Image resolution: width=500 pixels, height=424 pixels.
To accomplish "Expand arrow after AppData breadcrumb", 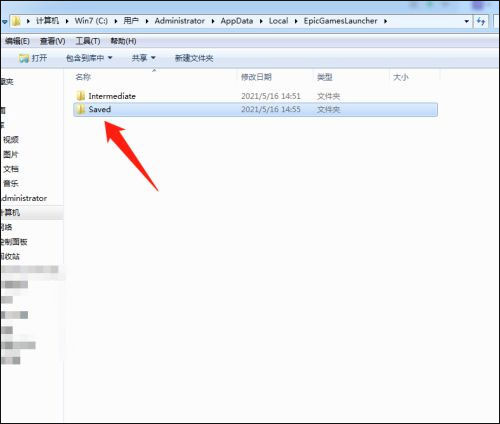I will click(x=261, y=21).
